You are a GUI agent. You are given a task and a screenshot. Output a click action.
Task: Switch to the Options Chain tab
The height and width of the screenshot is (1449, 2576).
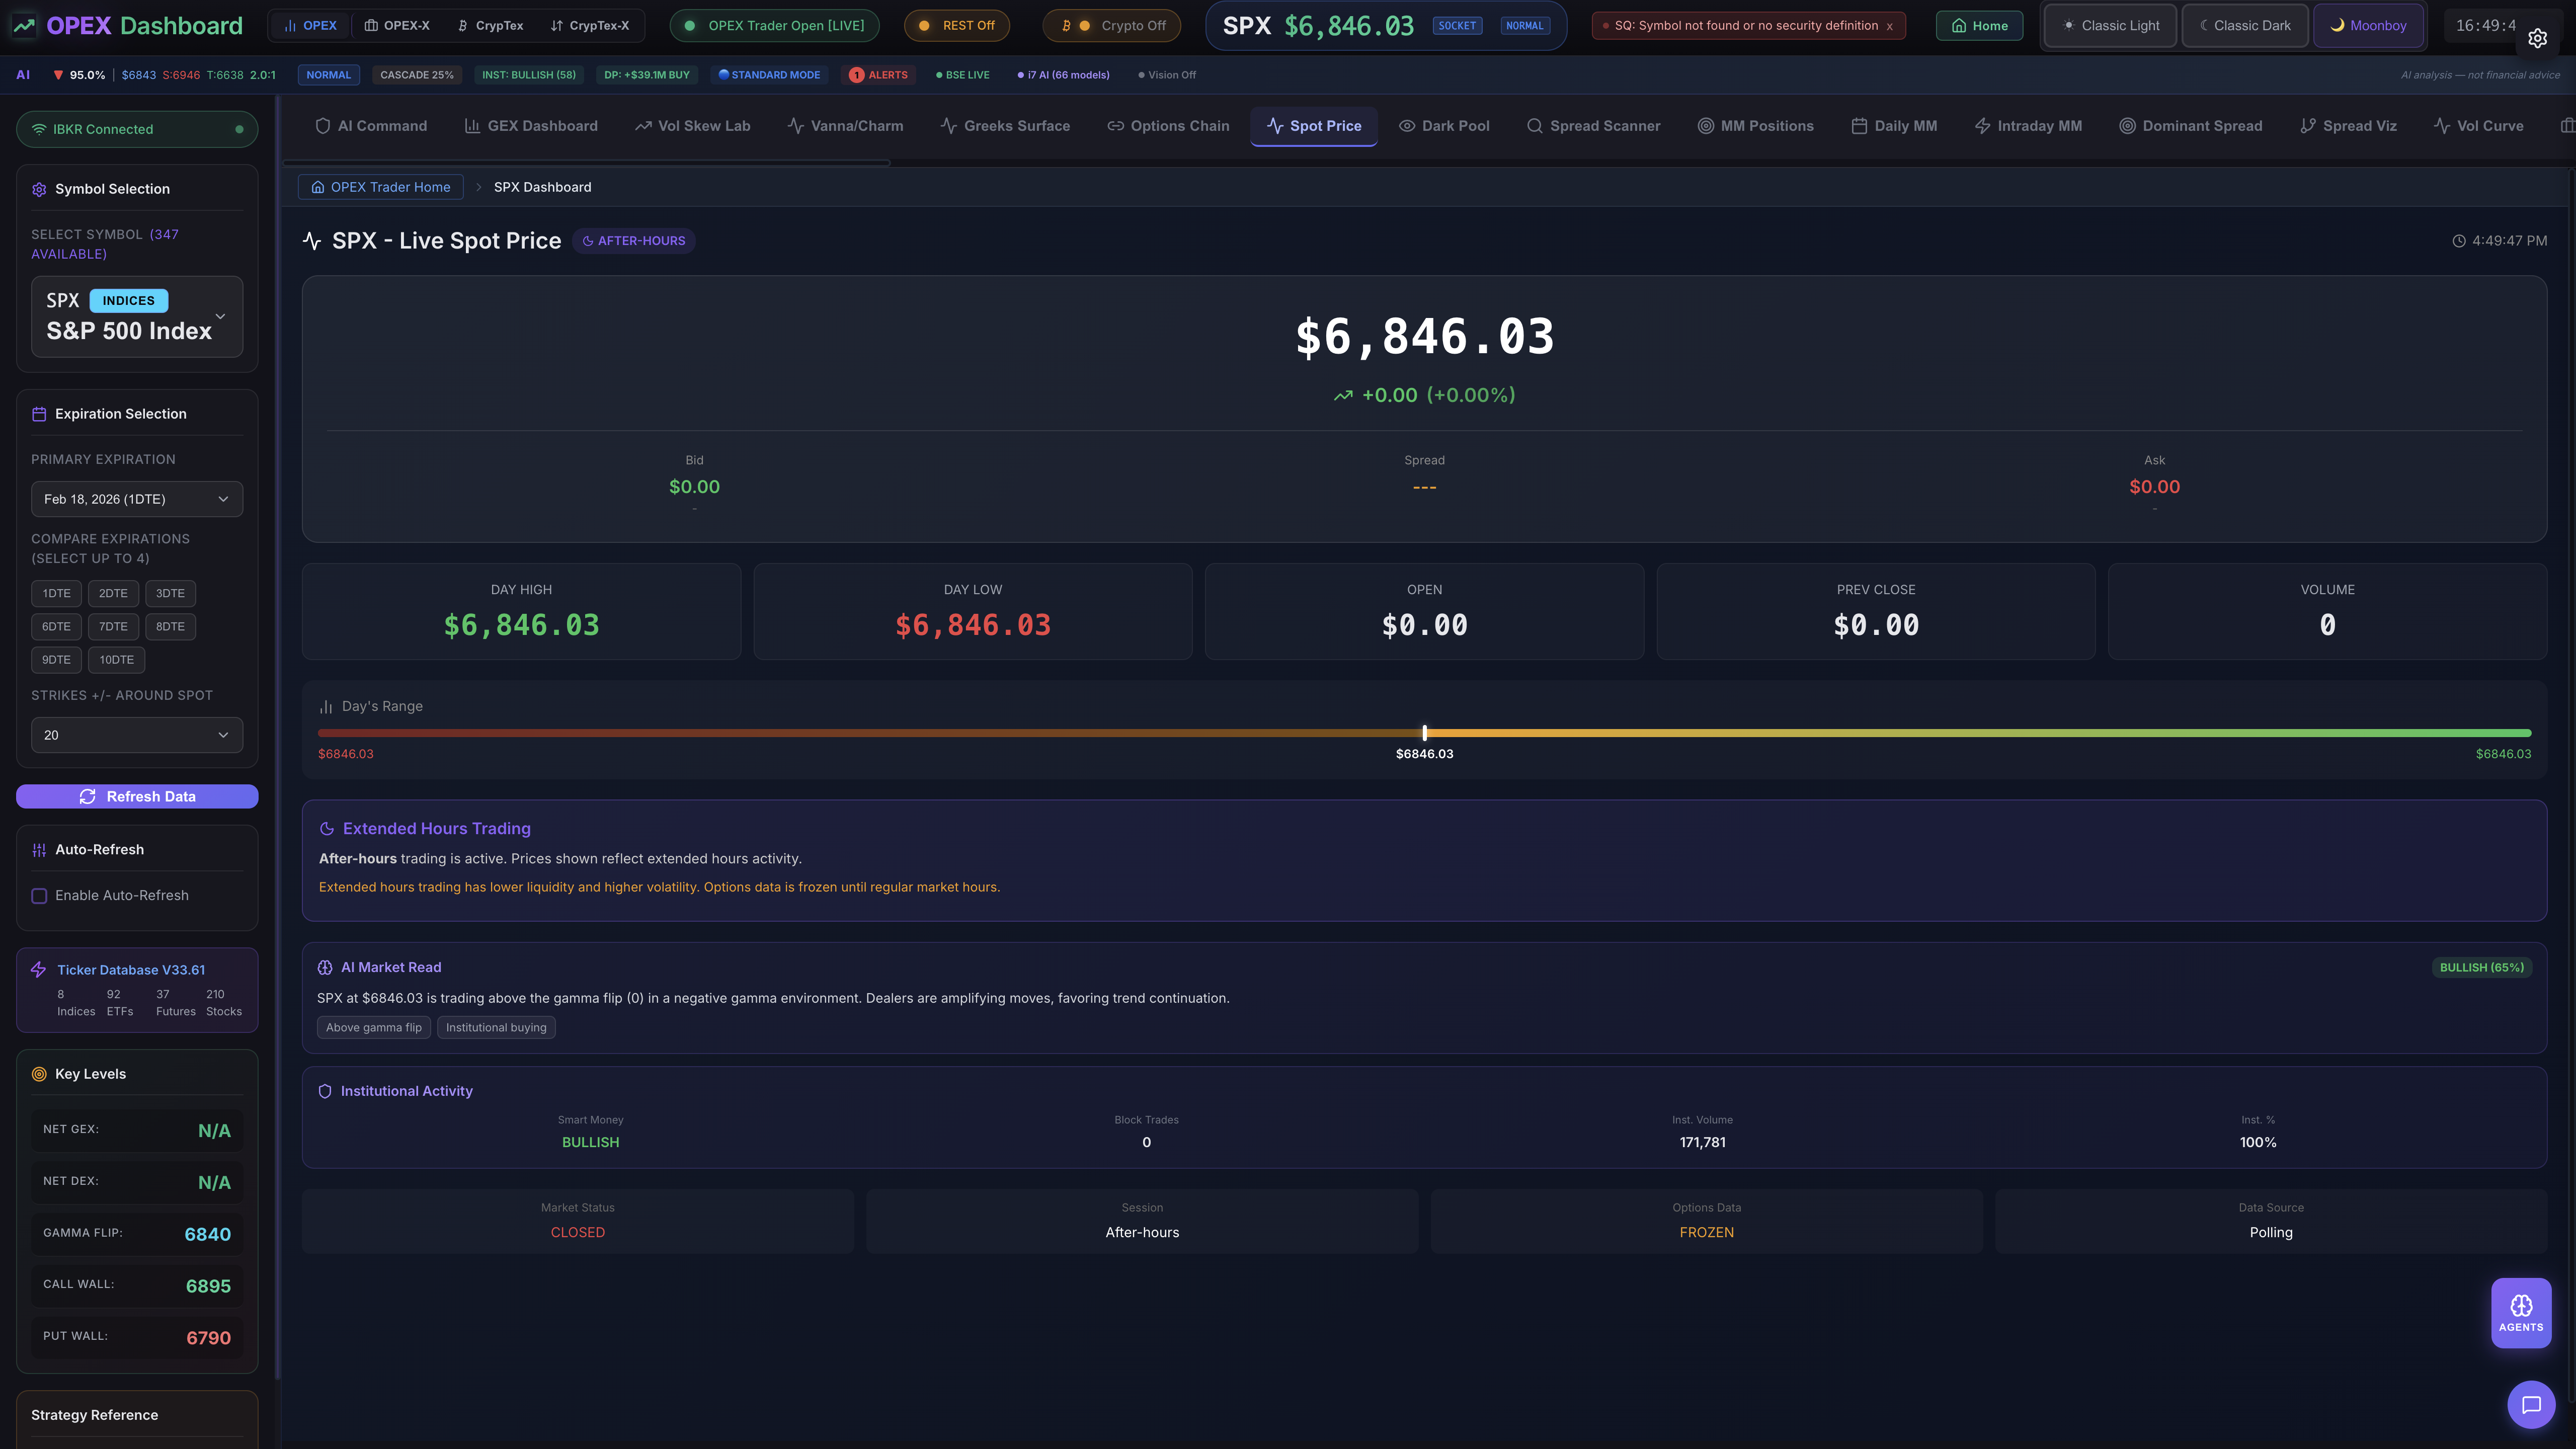(1168, 126)
